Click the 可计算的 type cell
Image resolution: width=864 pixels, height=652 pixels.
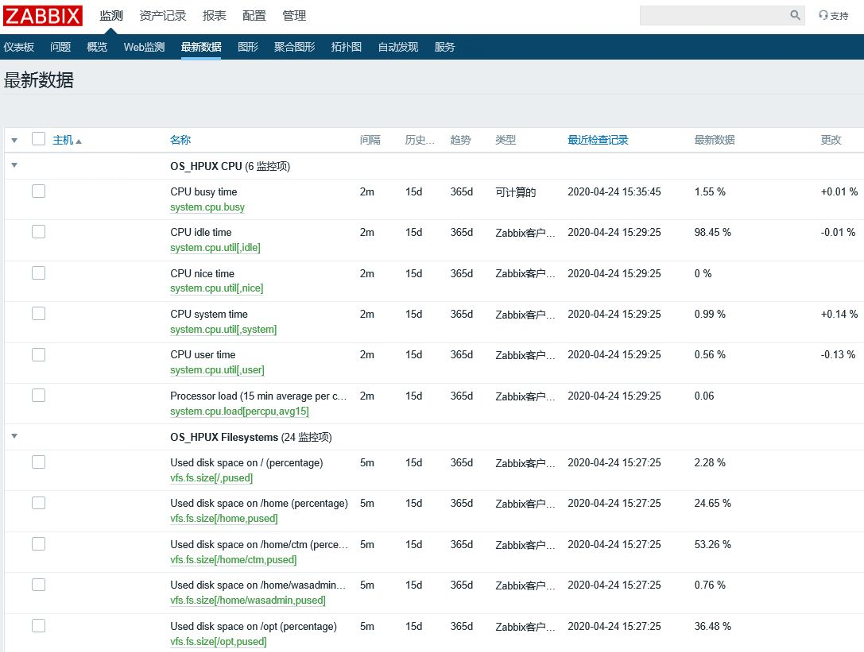pos(515,192)
